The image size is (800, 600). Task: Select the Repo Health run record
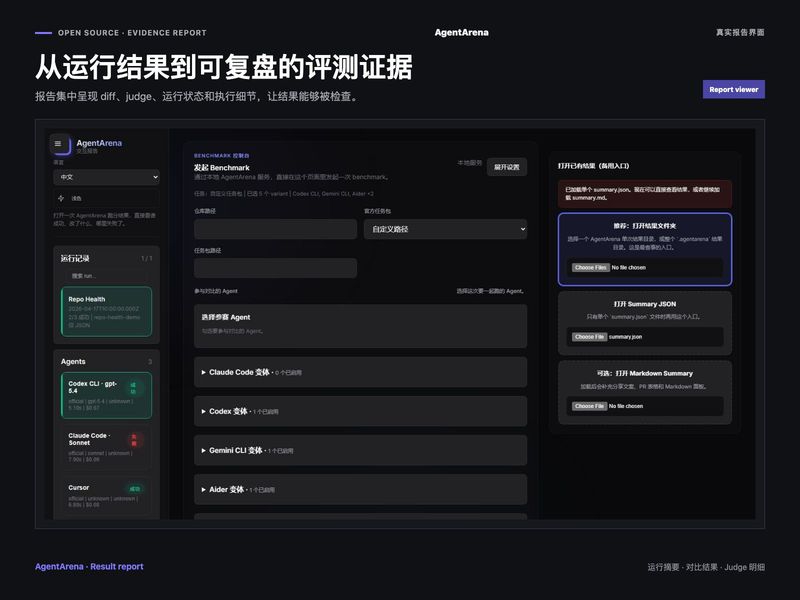pyautogui.click(x=106, y=311)
